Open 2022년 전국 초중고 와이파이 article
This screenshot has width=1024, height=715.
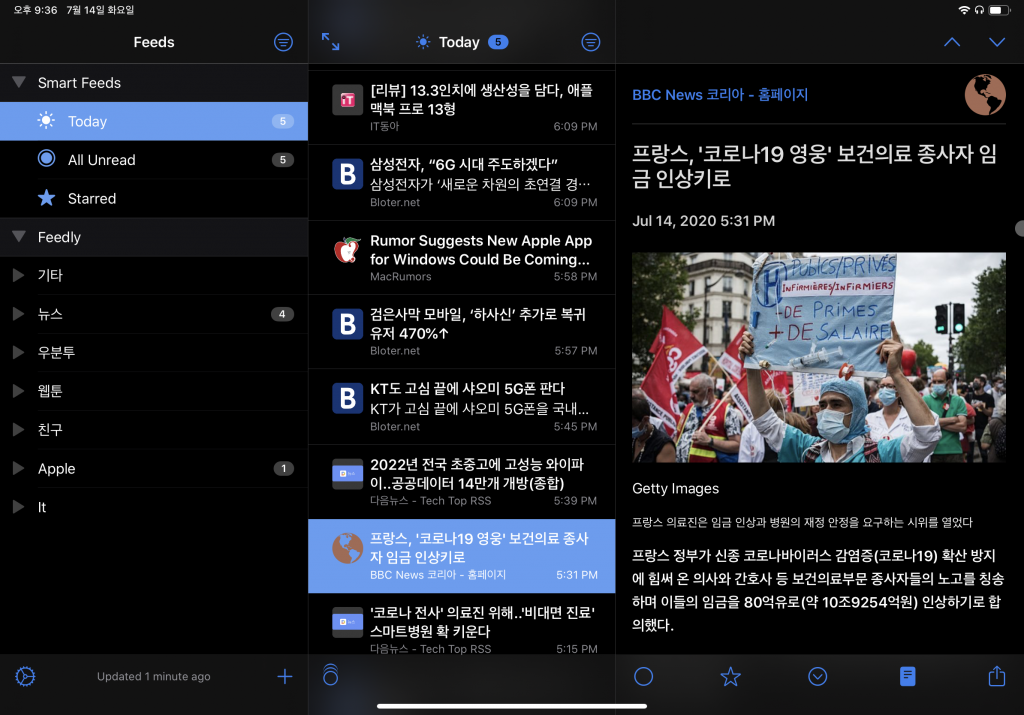click(x=462, y=482)
